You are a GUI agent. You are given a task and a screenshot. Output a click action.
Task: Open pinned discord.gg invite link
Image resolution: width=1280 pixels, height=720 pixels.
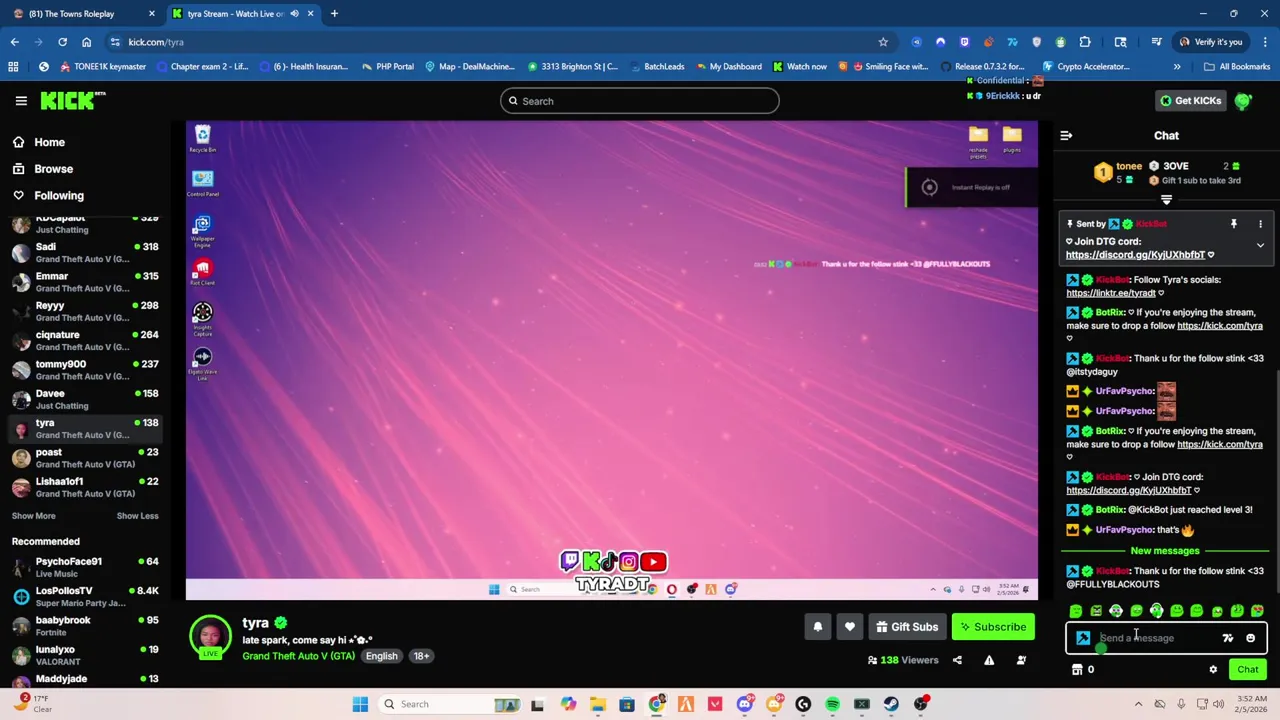(x=1135, y=255)
